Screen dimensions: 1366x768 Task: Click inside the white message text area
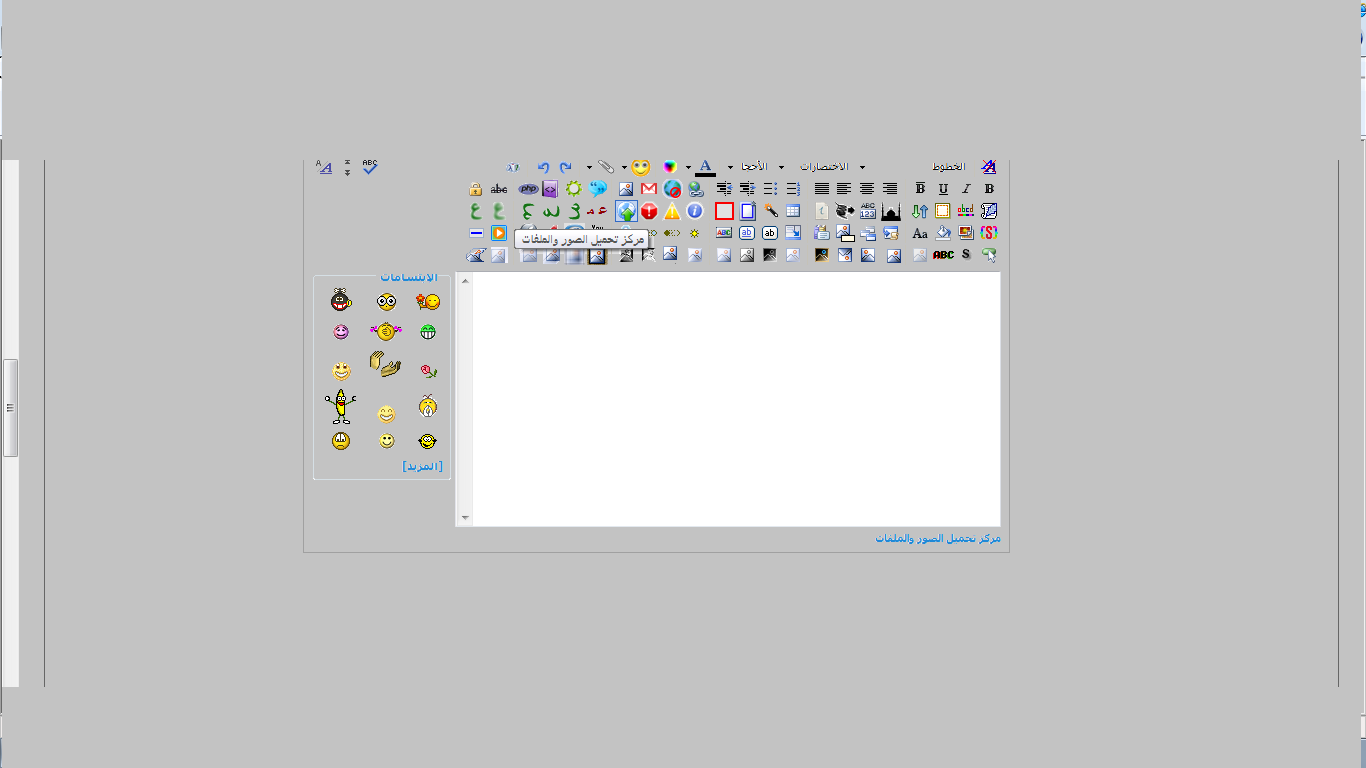pyautogui.click(x=735, y=400)
